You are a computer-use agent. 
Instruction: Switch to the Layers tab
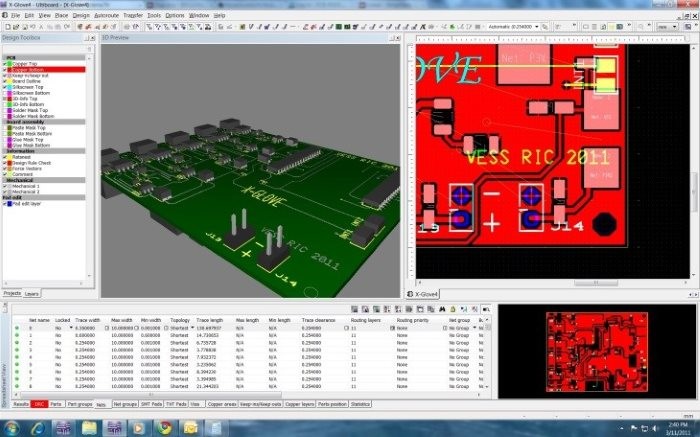(32, 293)
